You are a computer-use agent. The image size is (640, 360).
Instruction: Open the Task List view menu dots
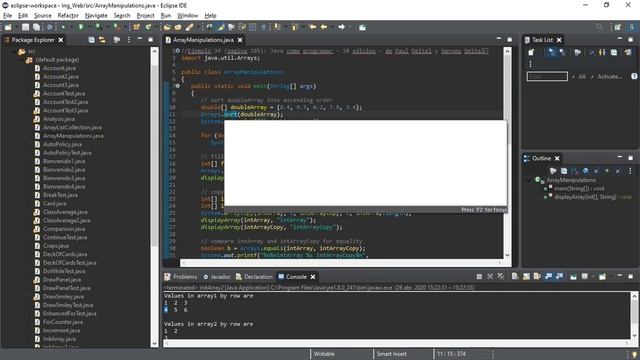click(530, 64)
